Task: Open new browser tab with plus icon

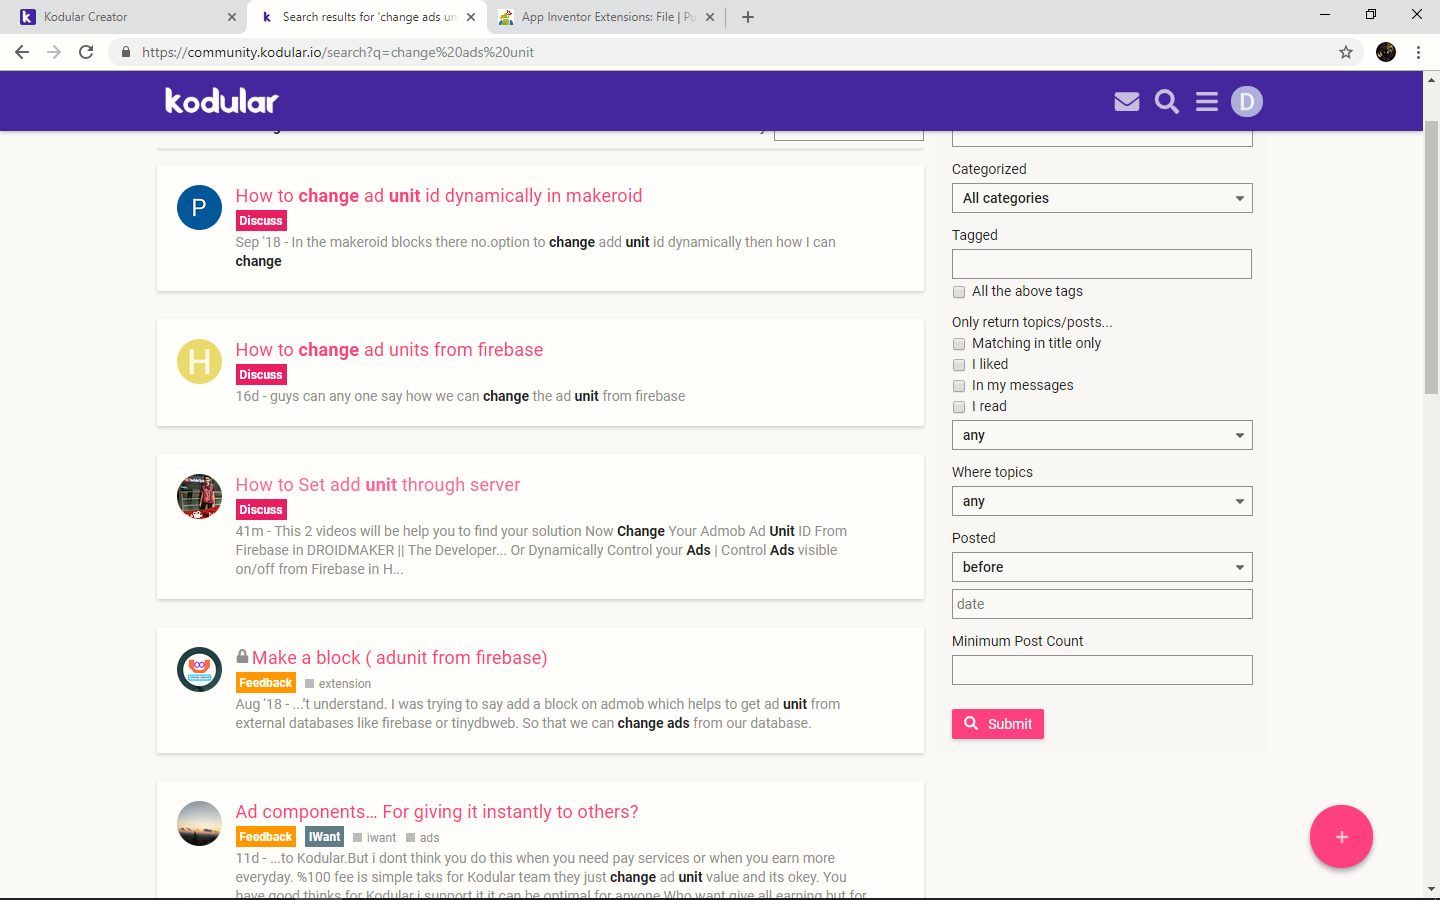Action: (x=748, y=17)
